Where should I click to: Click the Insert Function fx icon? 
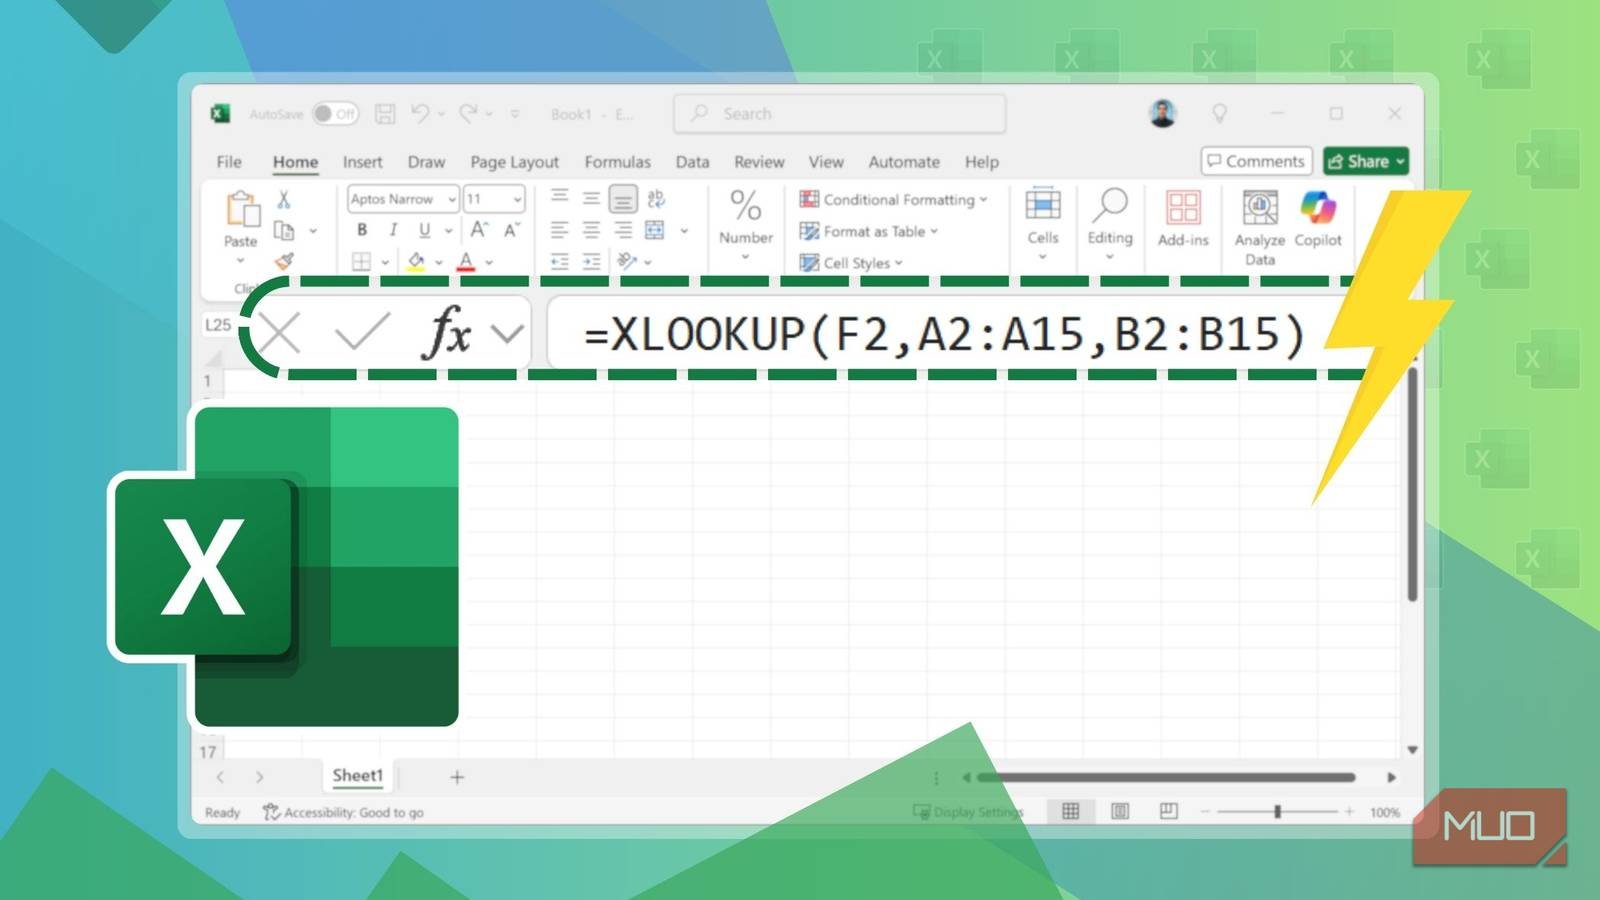pos(447,332)
